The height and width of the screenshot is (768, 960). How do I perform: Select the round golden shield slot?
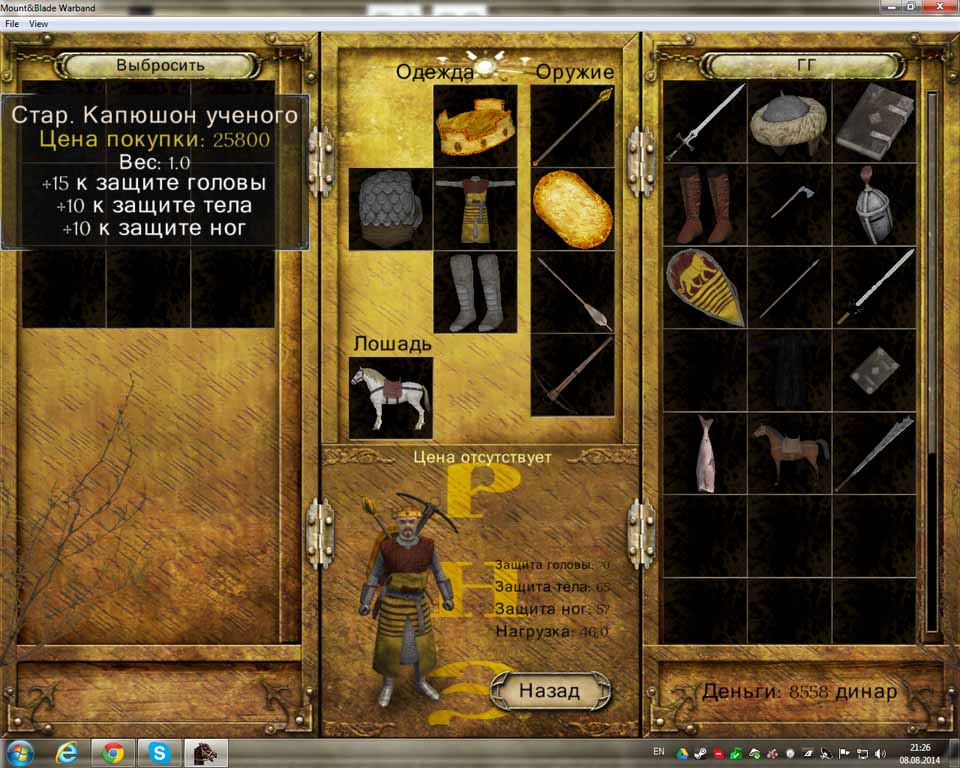(572, 209)
